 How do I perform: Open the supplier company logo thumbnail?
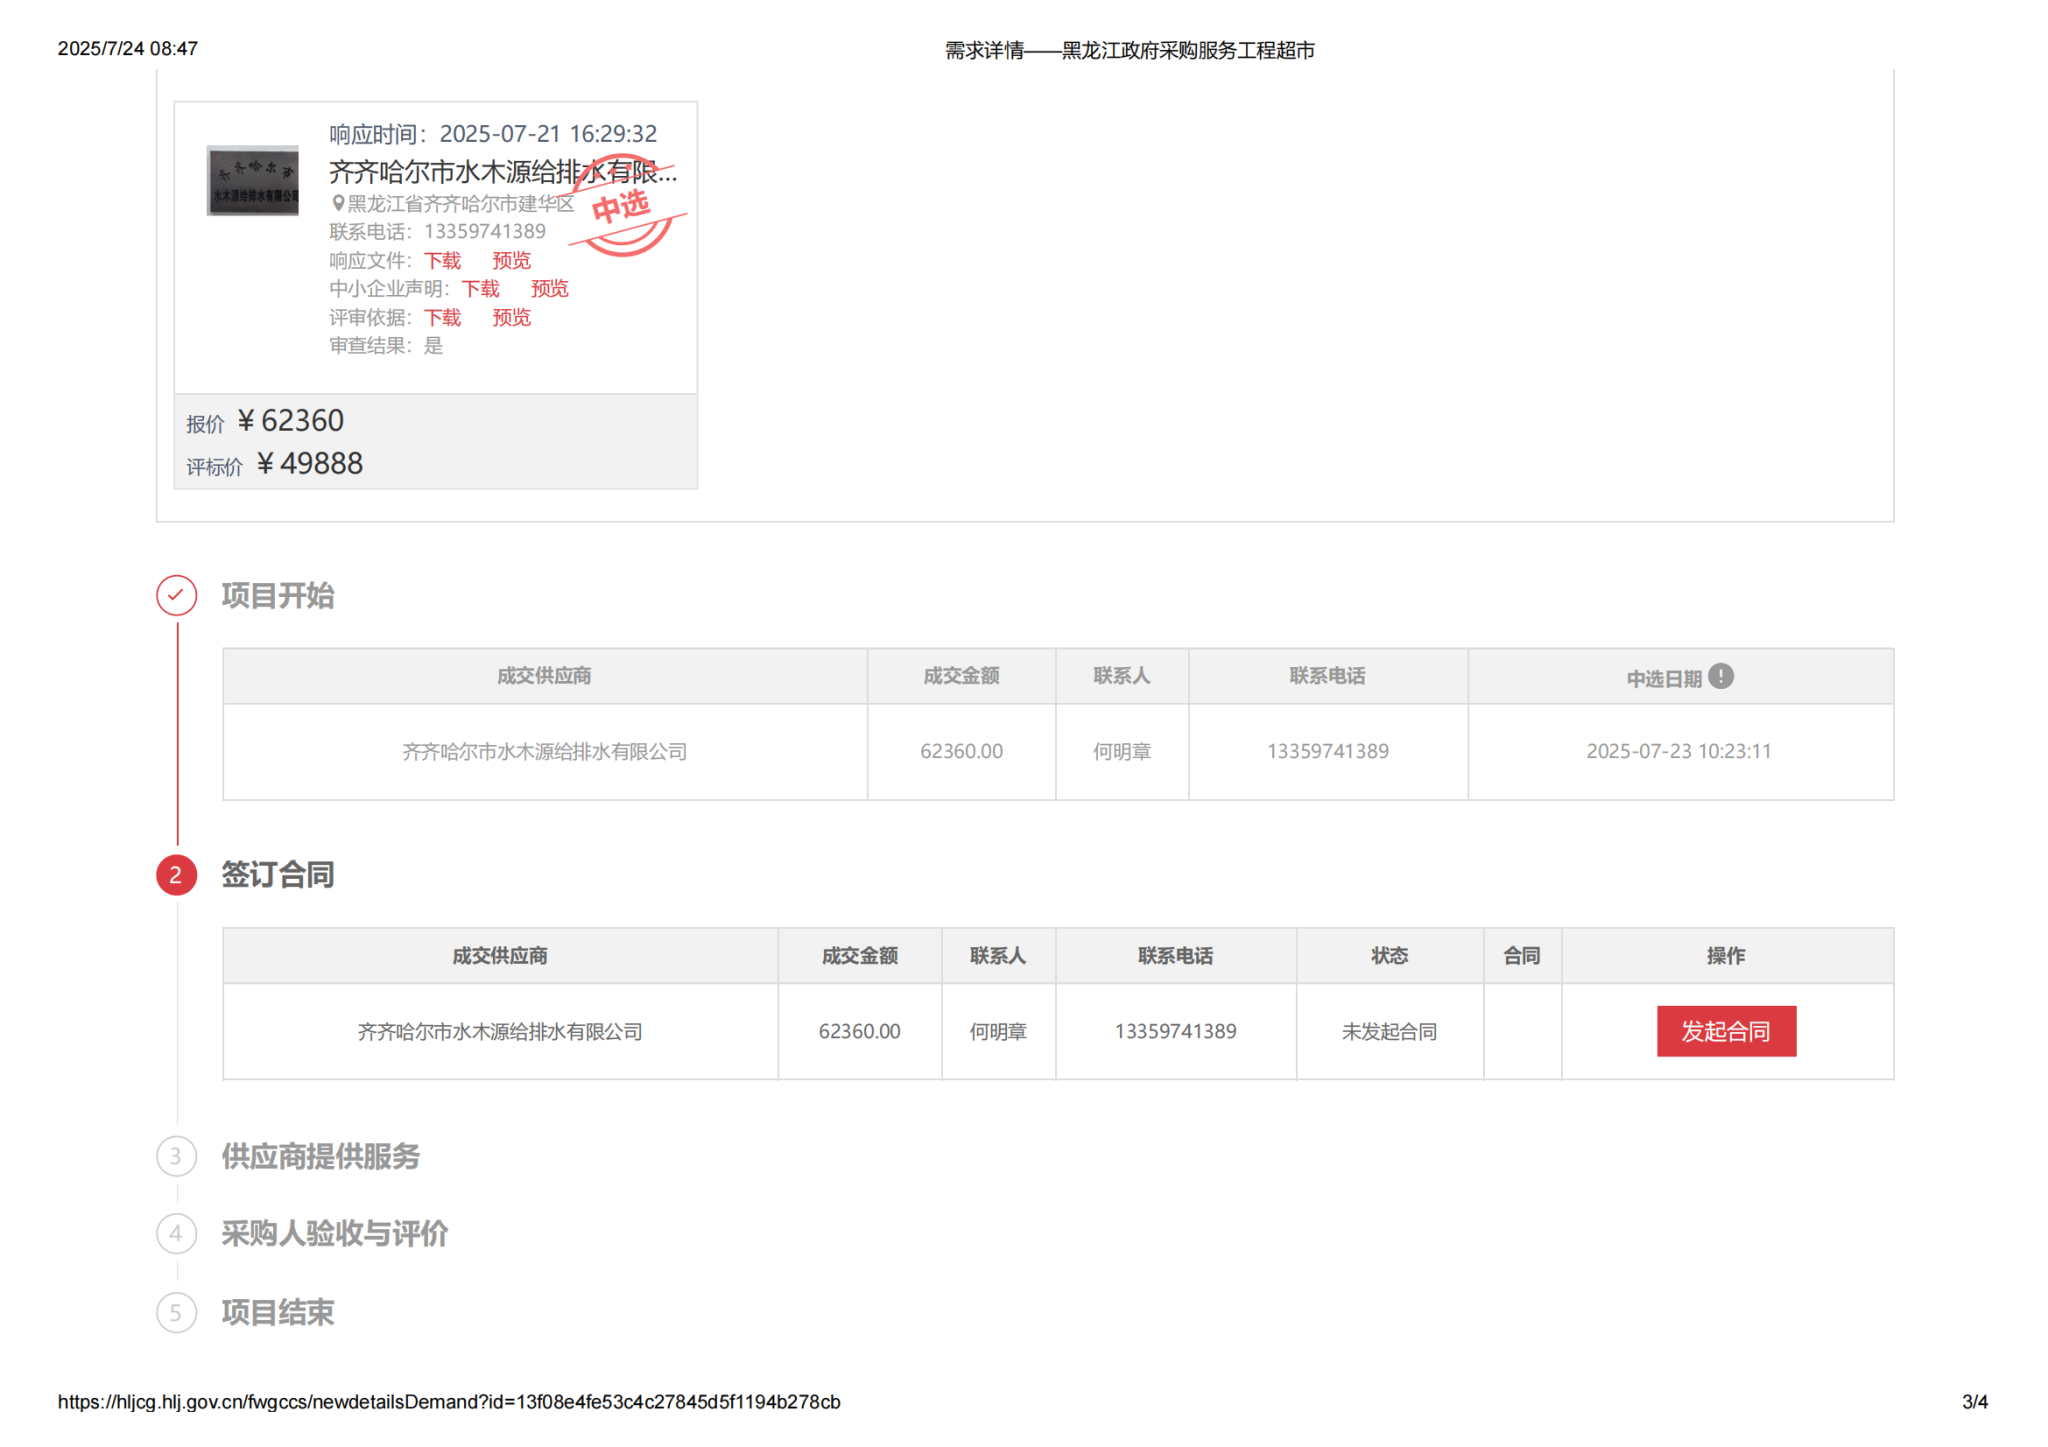pyautogui.click(x=252, y=181)
